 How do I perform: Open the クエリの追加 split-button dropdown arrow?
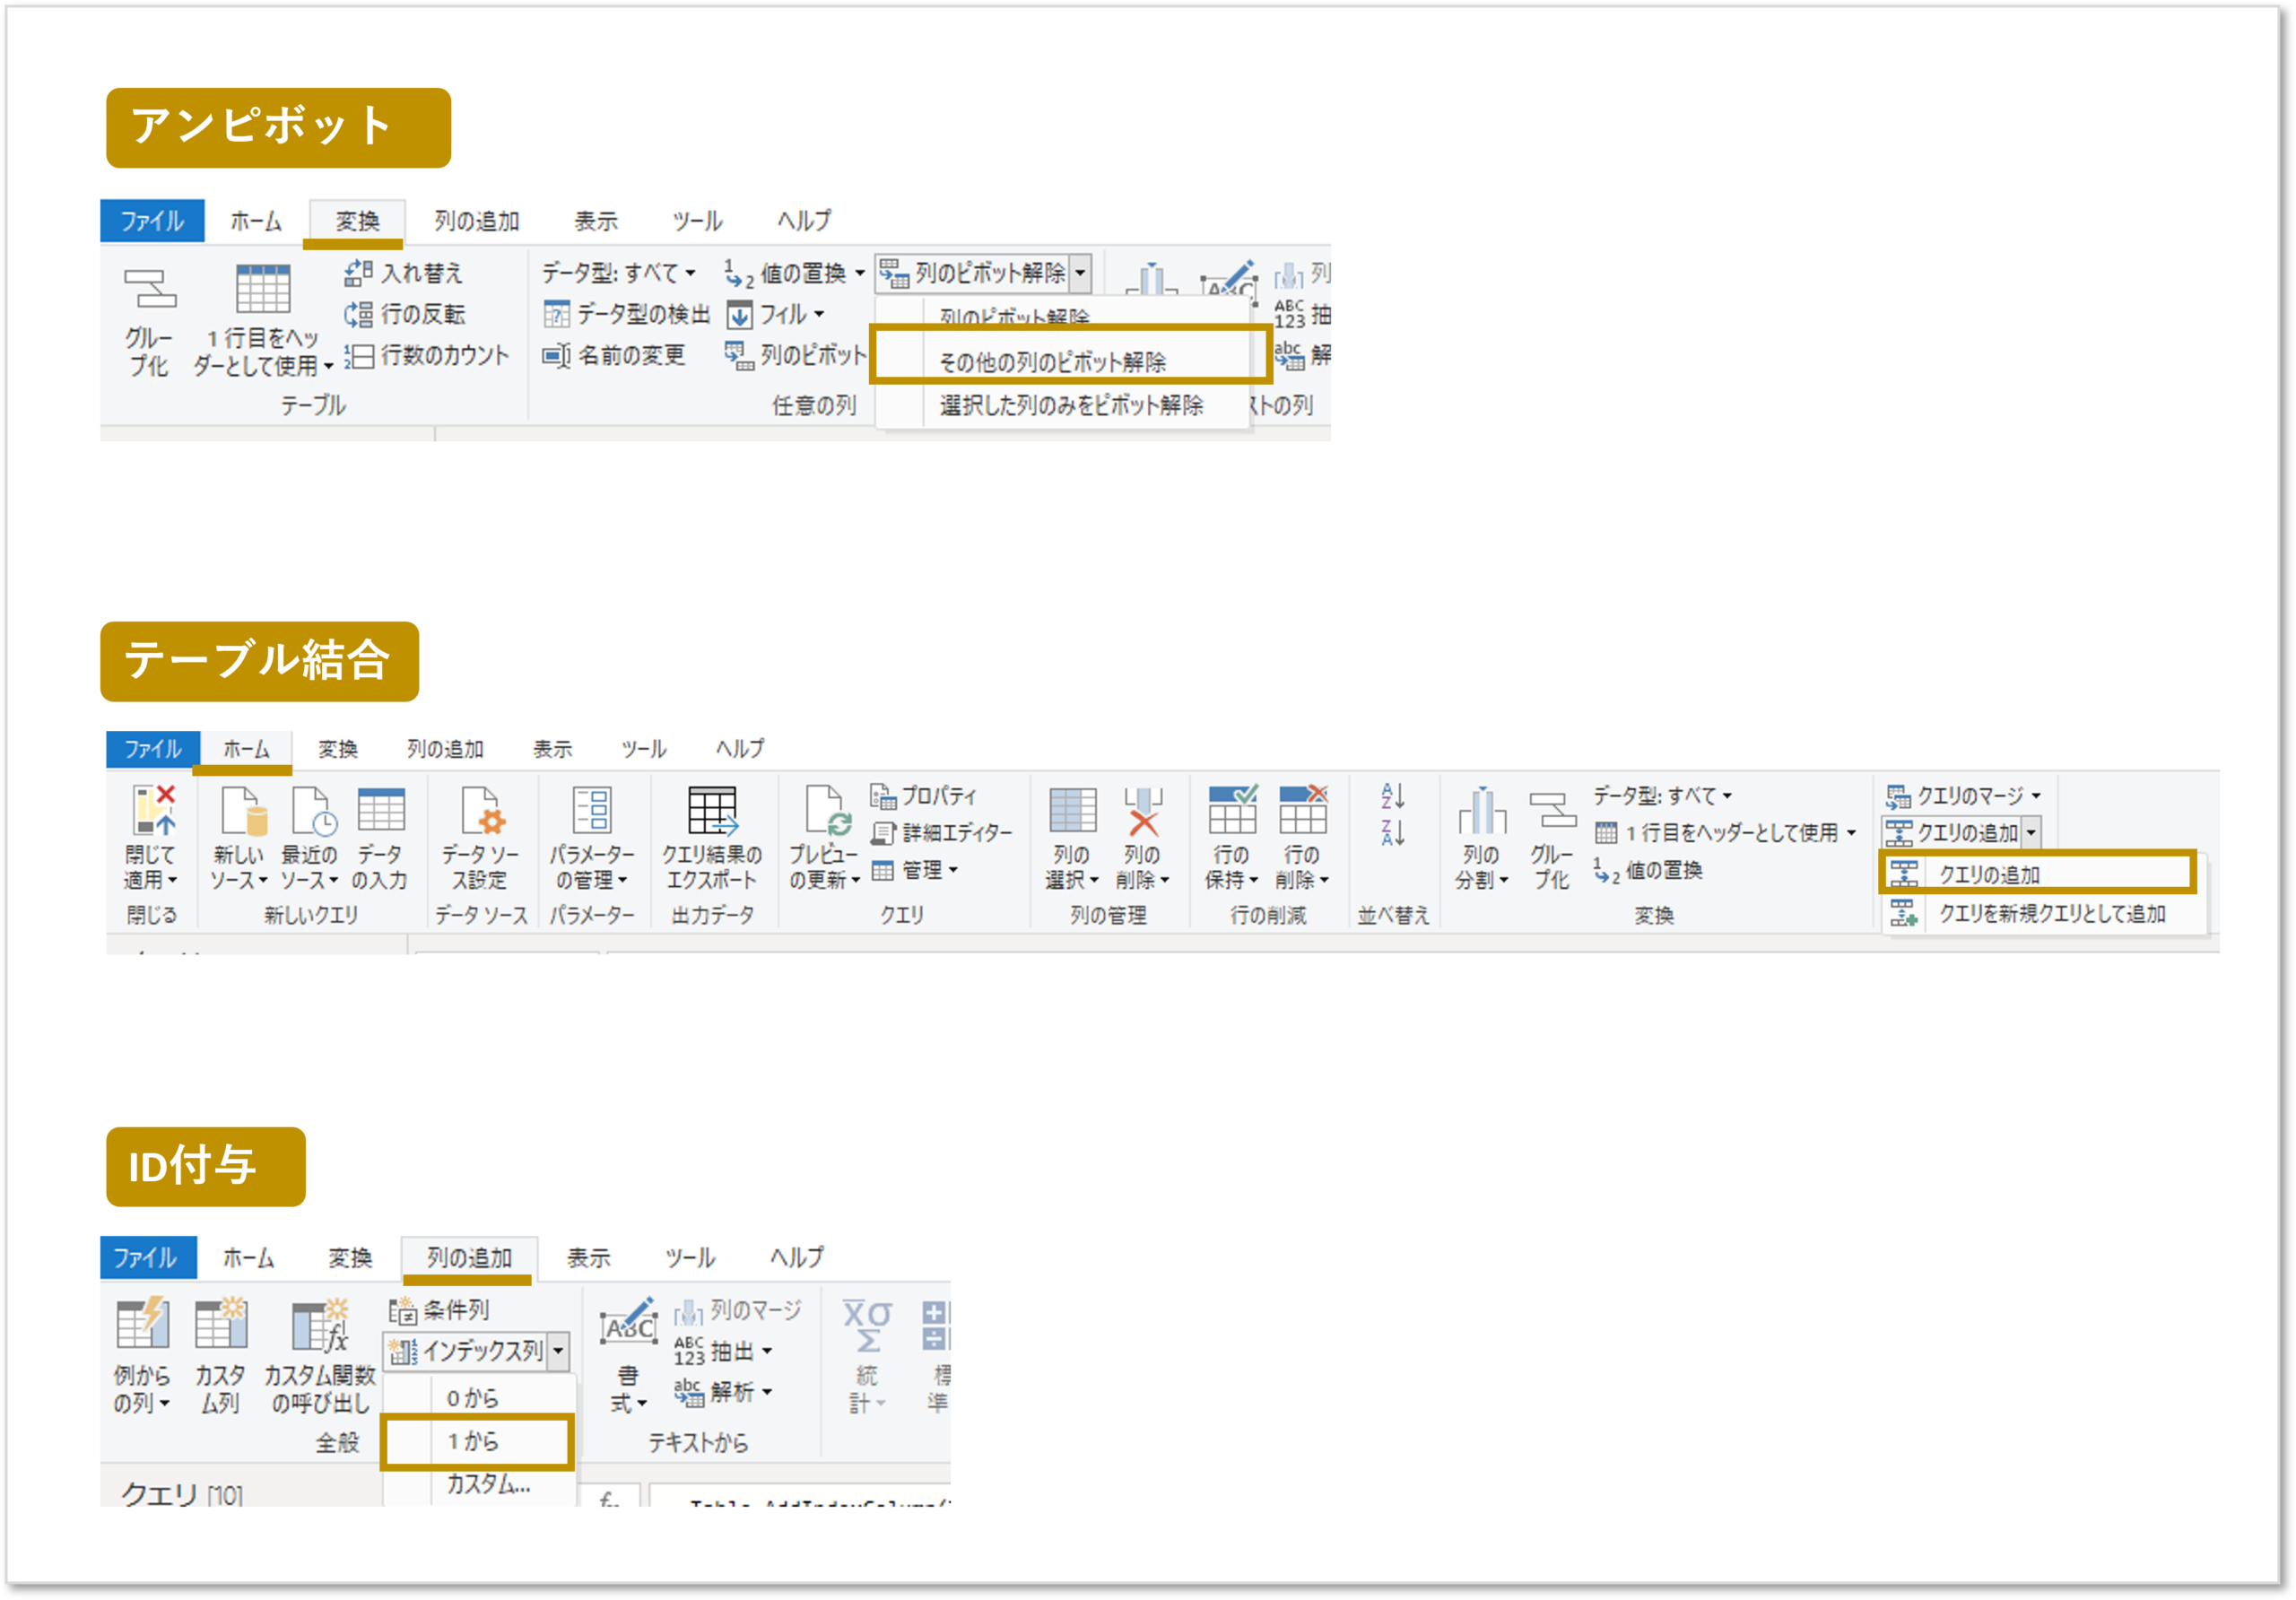coord(2031,832)
